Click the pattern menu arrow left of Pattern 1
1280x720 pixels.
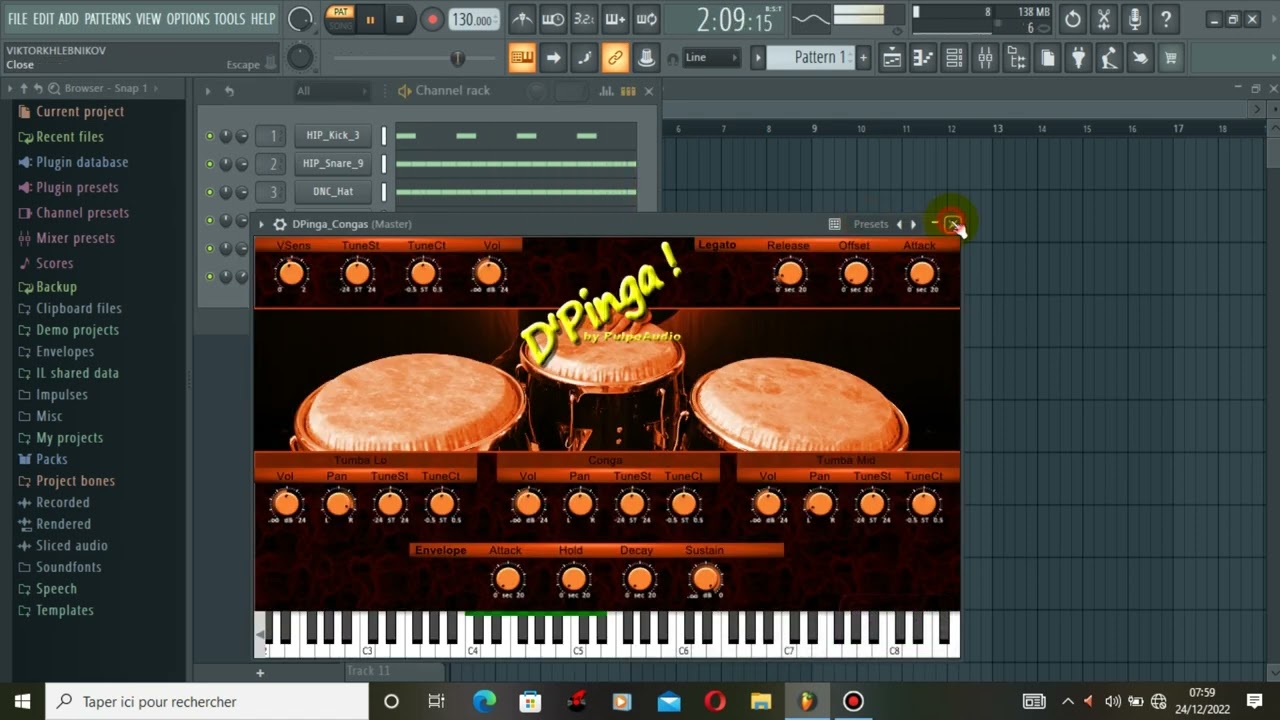point(758,58)
